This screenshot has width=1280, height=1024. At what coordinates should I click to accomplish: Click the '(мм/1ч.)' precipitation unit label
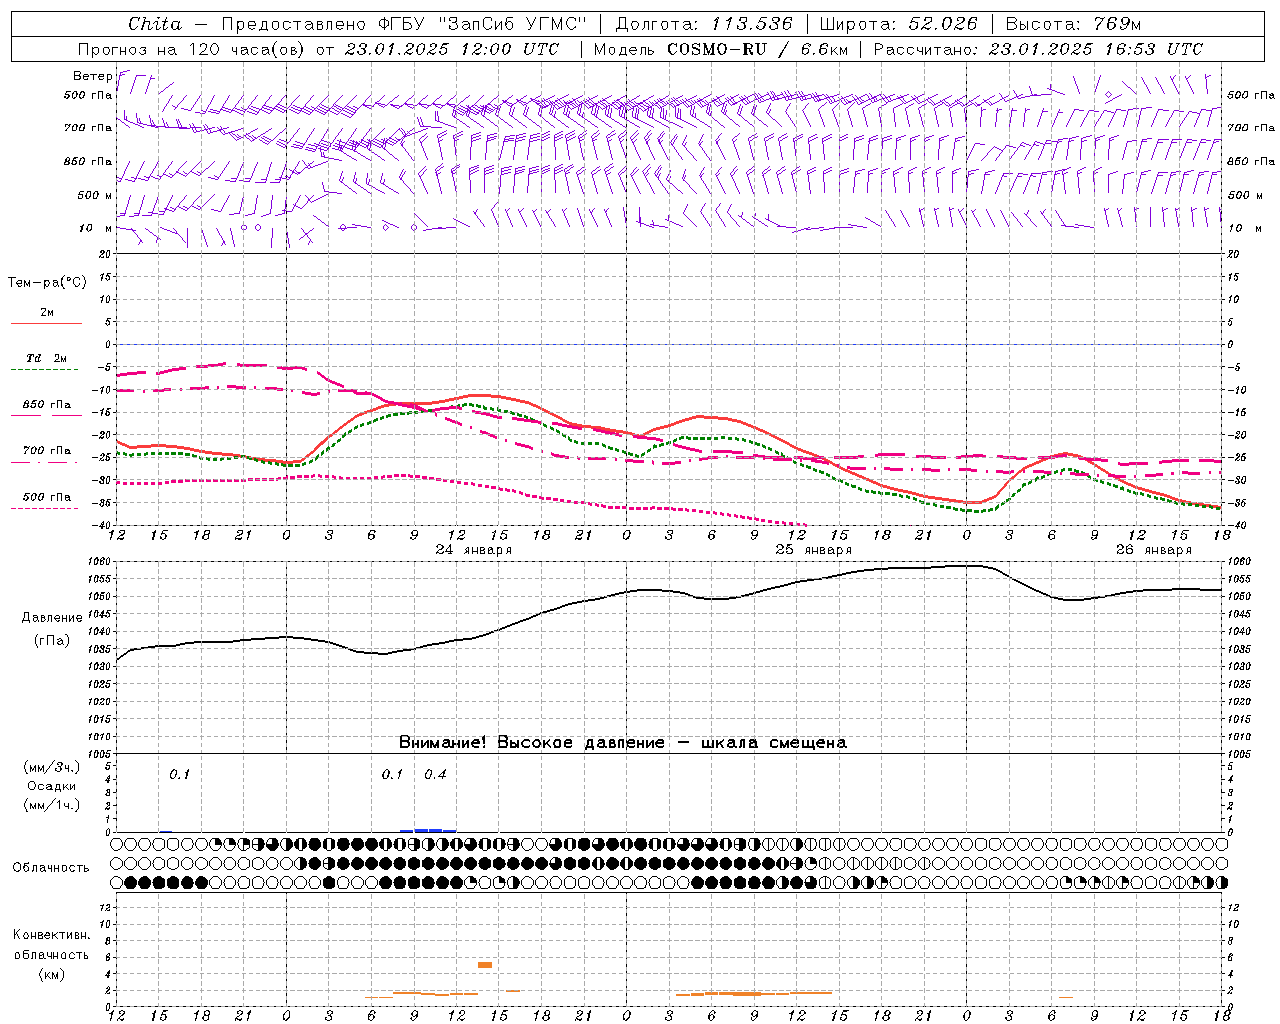[52, 805]
